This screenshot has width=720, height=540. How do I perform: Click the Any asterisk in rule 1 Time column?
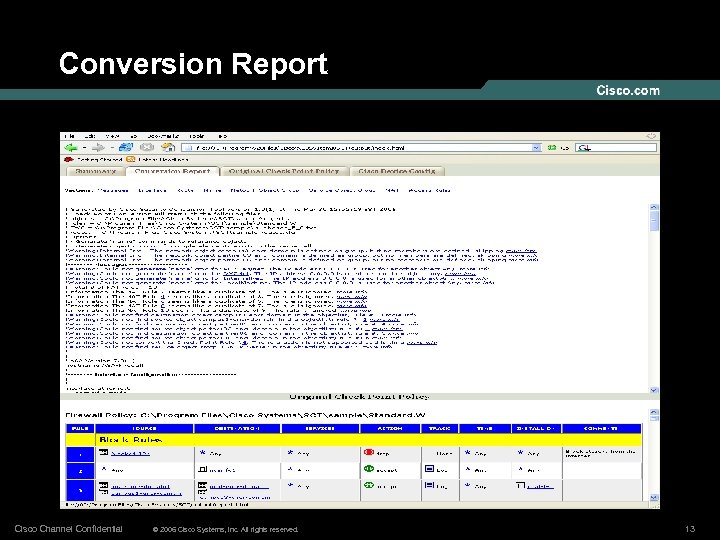(x=467, y=452)
